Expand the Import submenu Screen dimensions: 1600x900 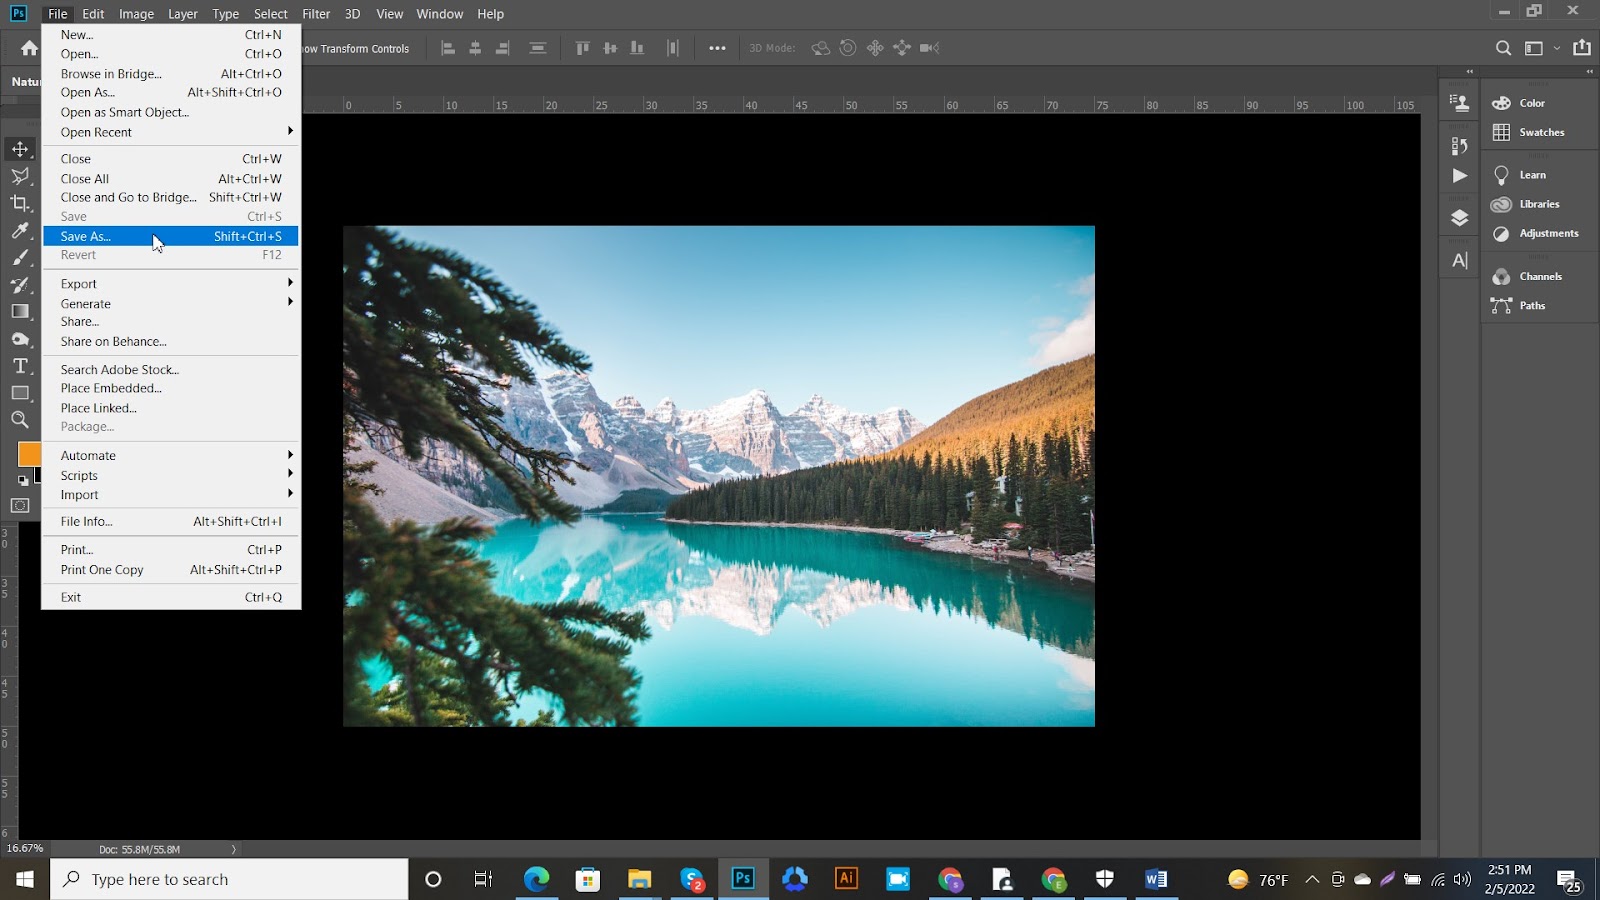click(171, 495)
